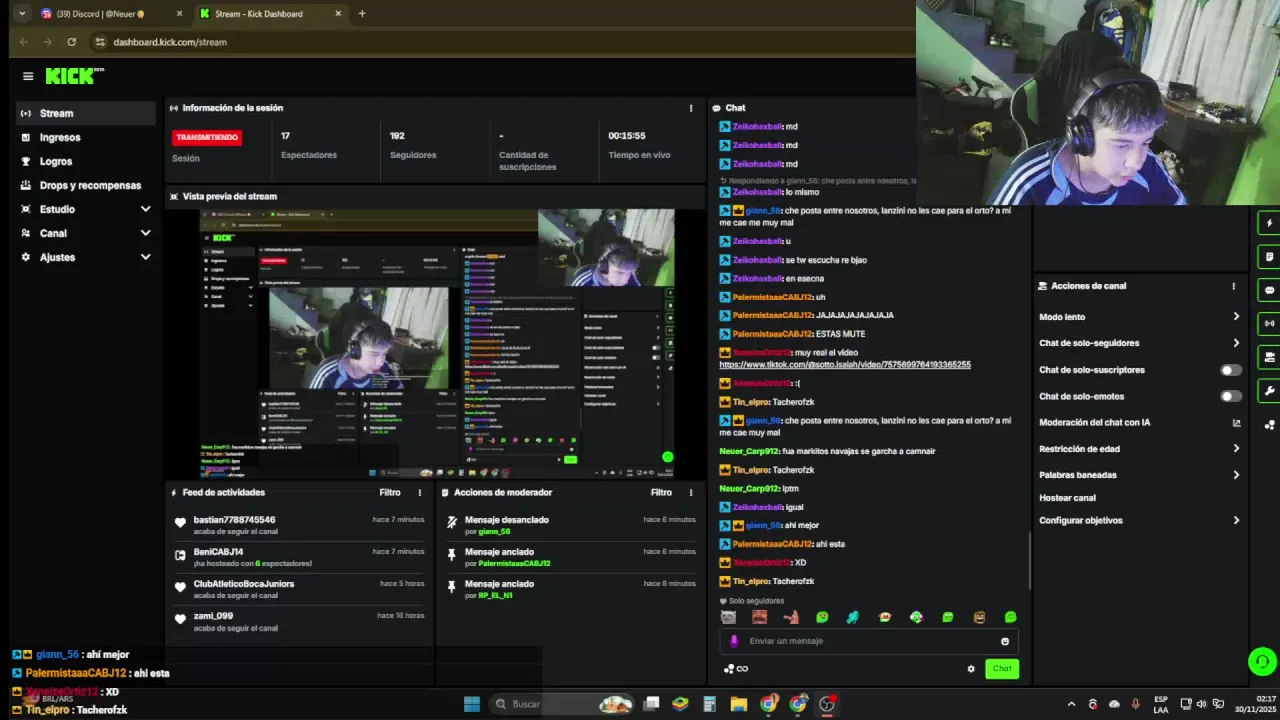Viewport: 1280px width, 720px height.
Task: Open OBS Studio from the taskbar
Action: tap(827, 704)
